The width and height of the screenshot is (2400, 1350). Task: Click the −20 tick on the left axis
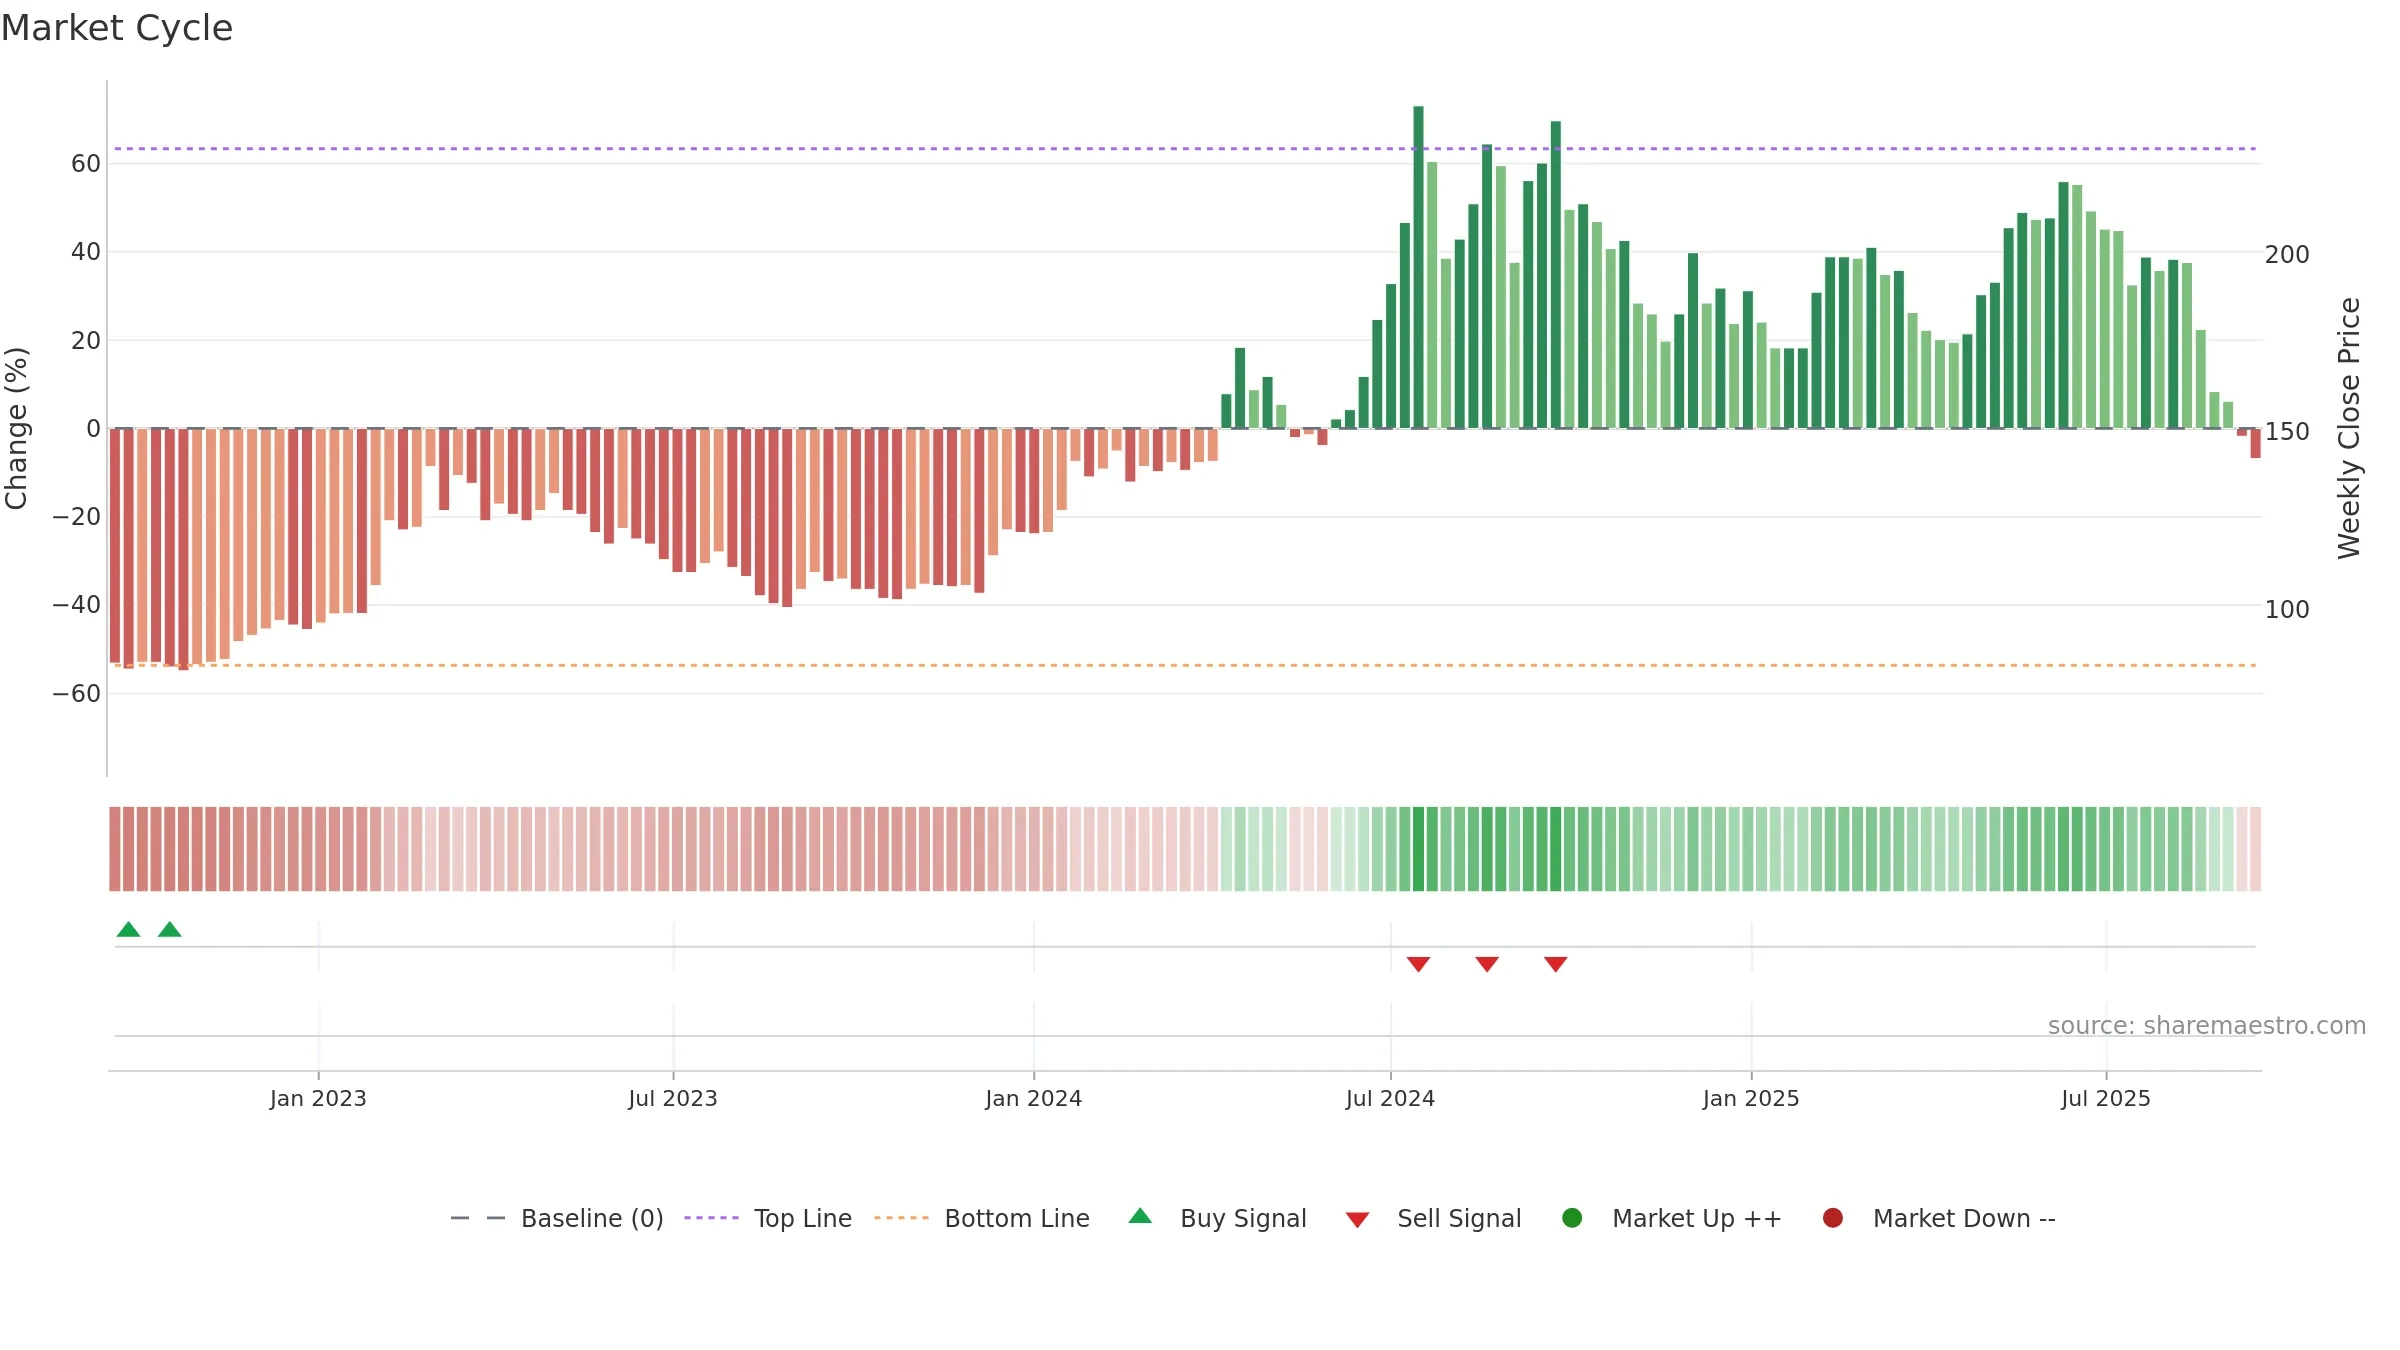coord(77,516)
